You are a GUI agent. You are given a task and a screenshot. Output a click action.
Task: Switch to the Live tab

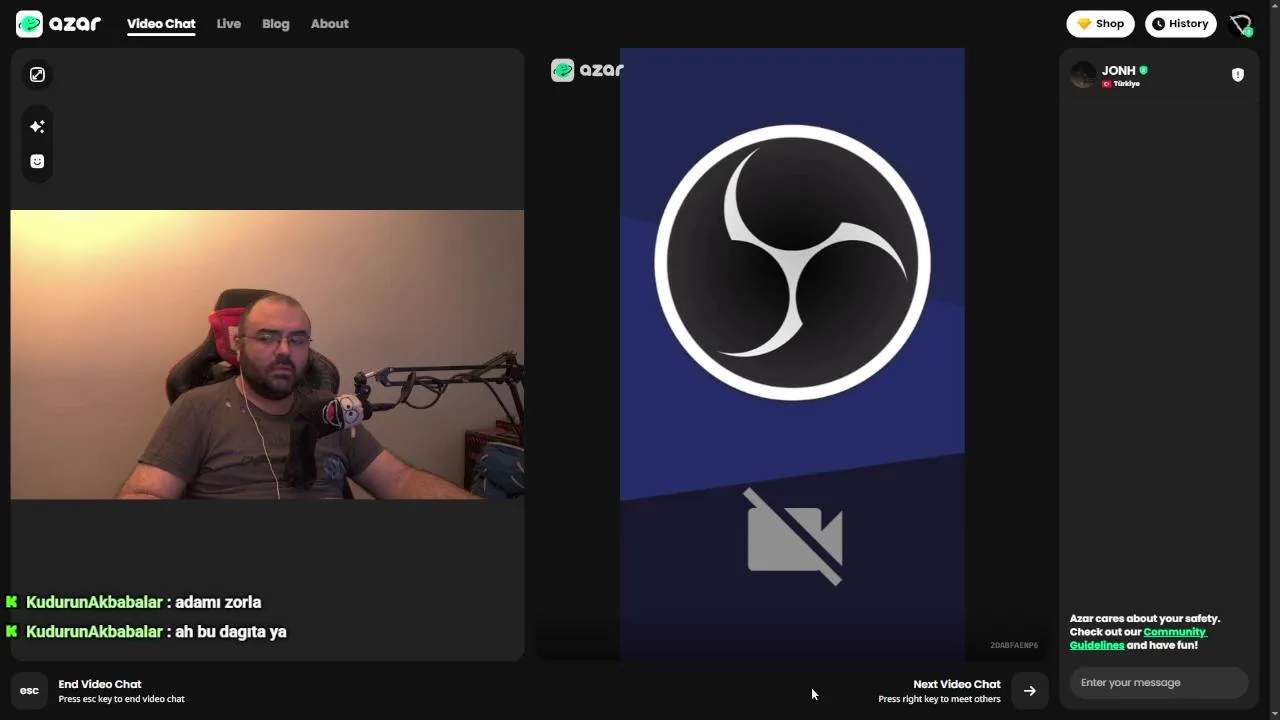pos(229,24)
